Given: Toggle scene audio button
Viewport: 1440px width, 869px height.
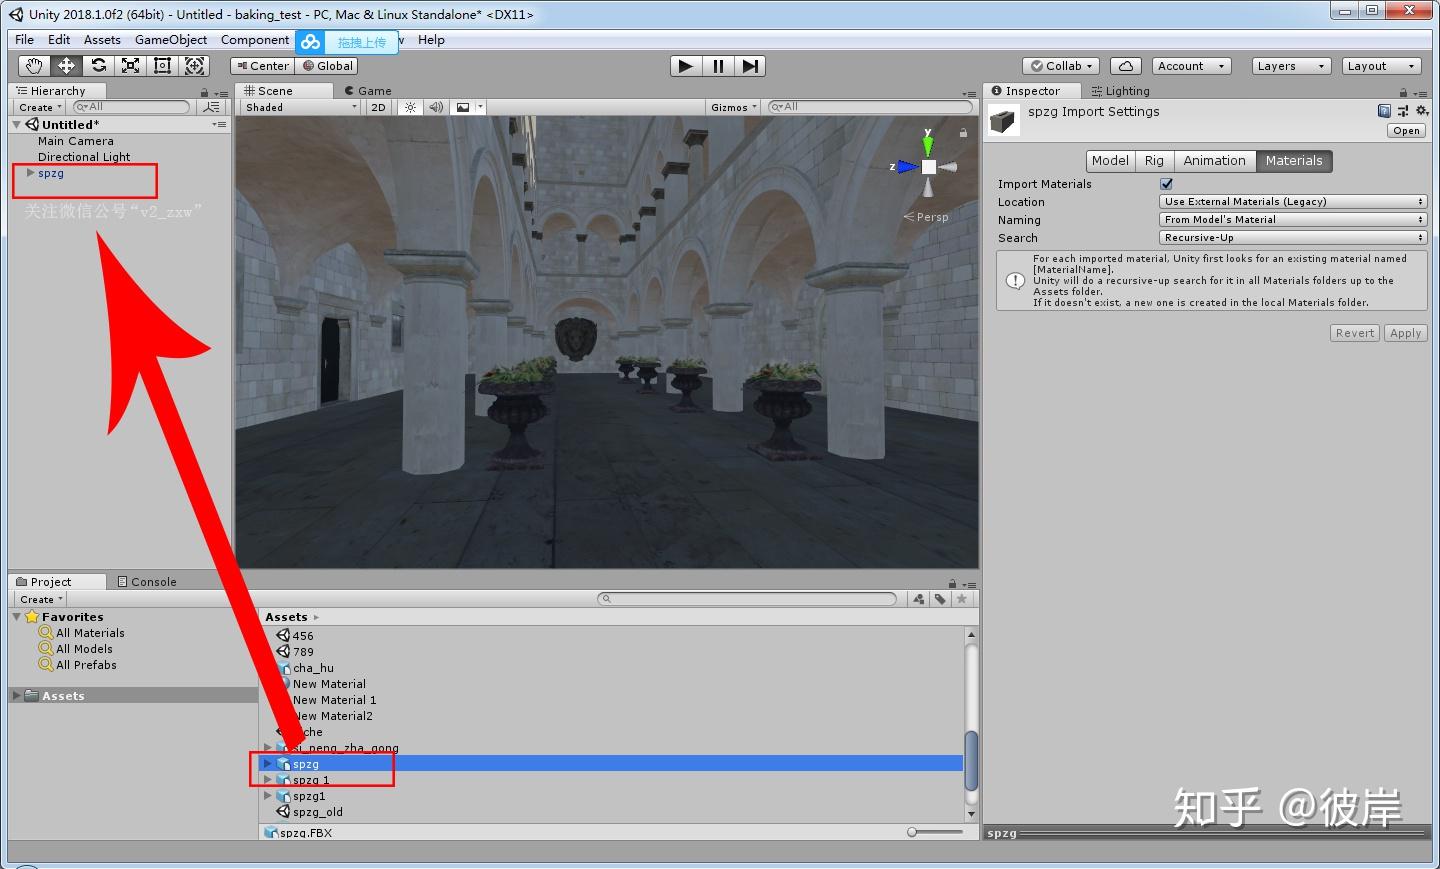Looking at the screenshot, I should click(x=436, y=107).
